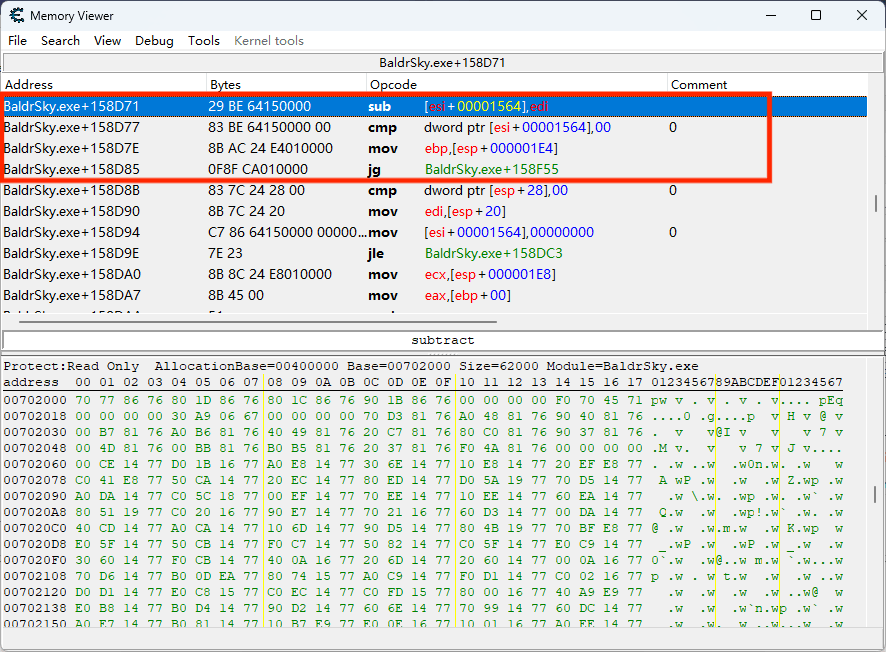Screen dimensions: 886x652
Task: Click the Opcode column header
Action: click(516, 85)
